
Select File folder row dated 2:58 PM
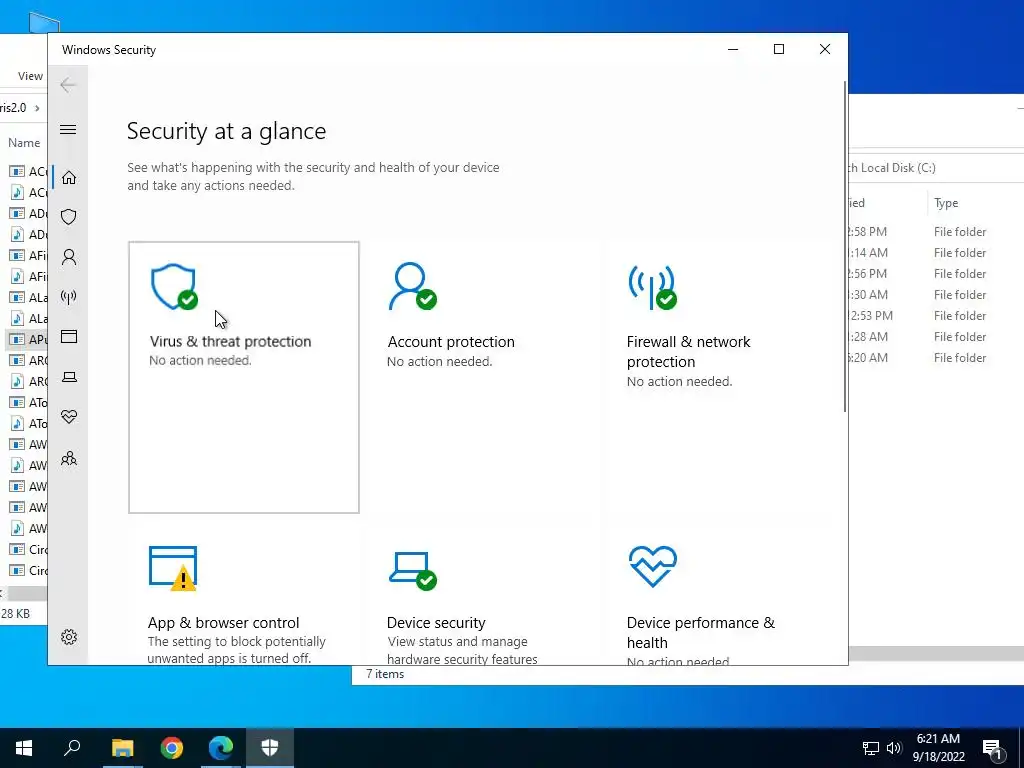point(936,232)
